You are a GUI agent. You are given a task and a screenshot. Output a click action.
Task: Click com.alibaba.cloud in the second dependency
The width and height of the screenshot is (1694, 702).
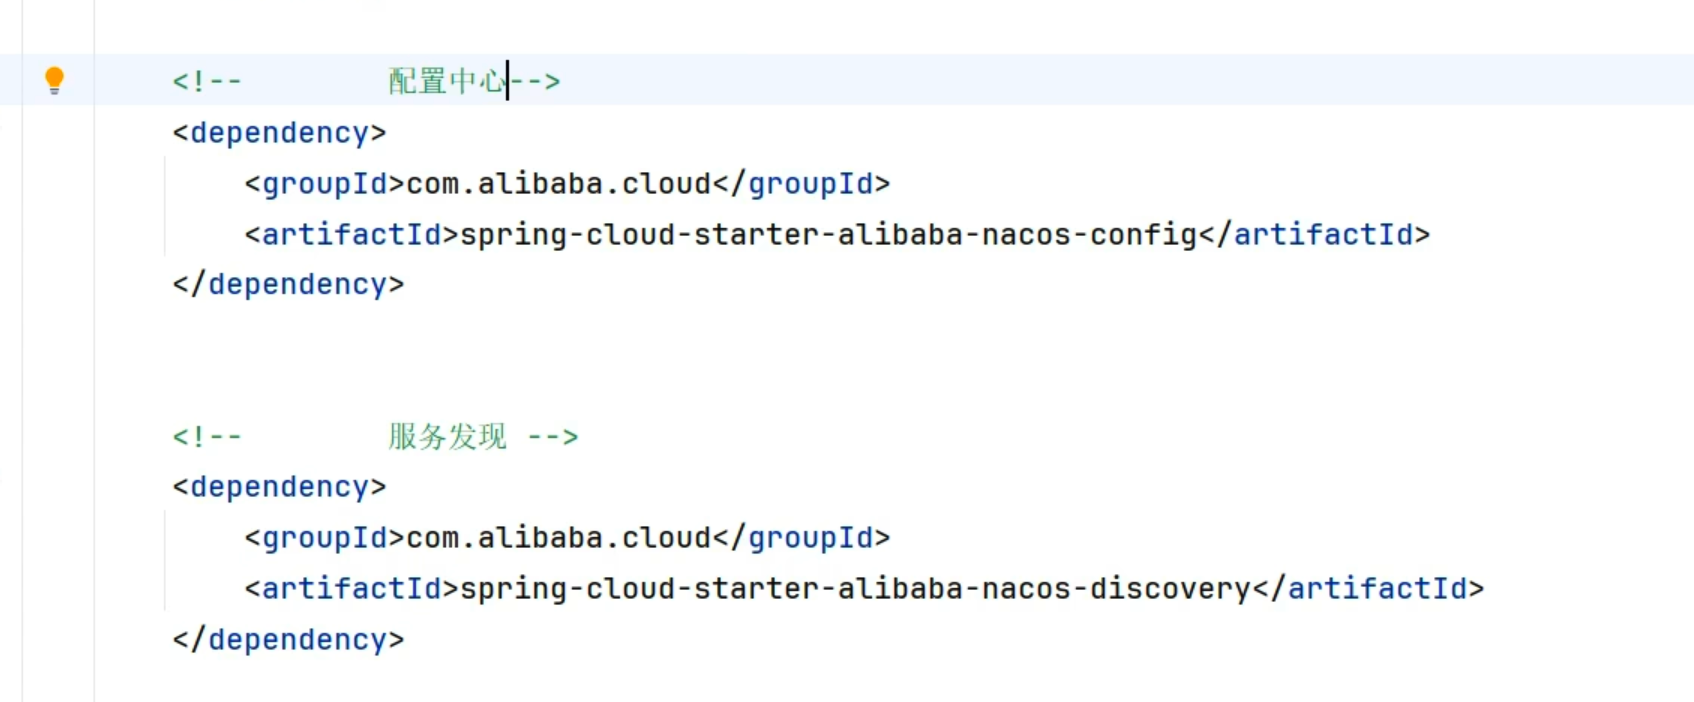tap(558, 538)
